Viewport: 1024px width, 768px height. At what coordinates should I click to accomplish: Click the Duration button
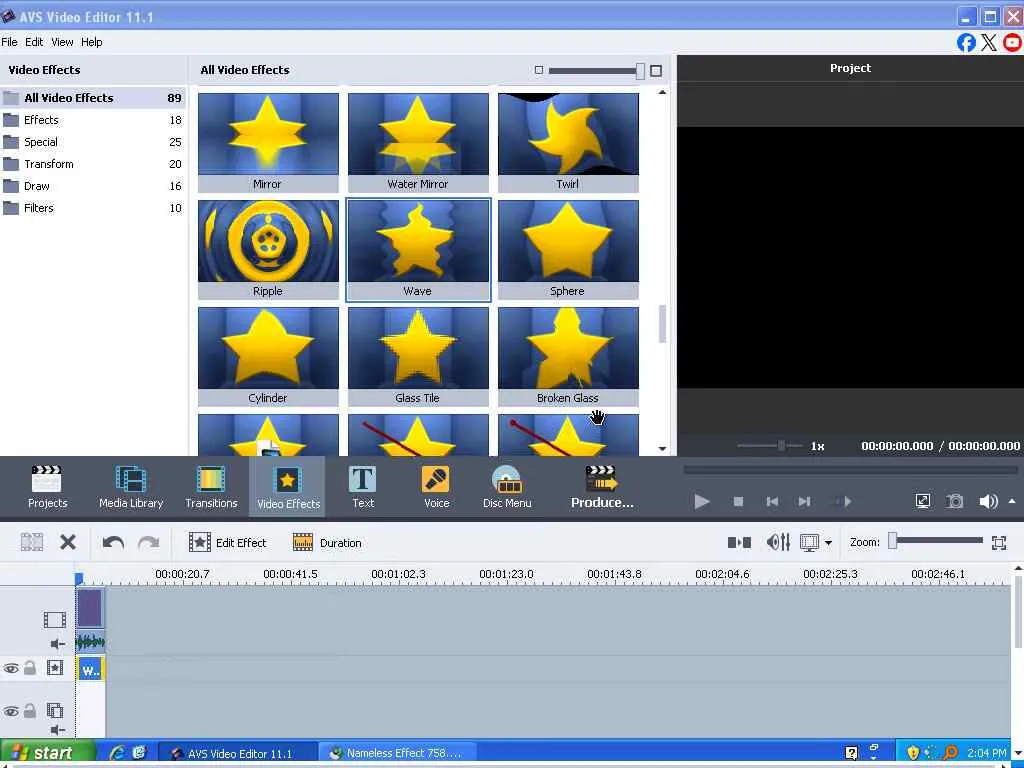(327, 543)
